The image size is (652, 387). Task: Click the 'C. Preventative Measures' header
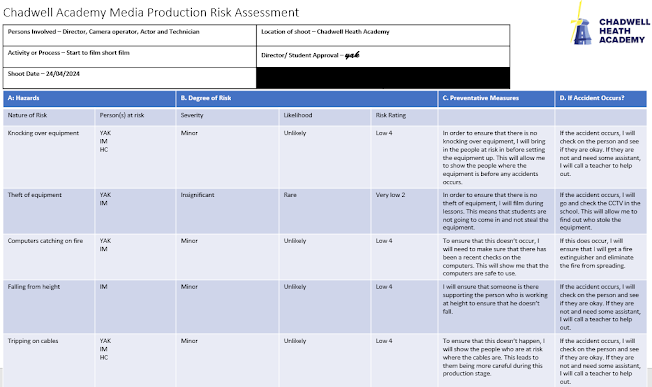pyautogui.click(x=496, y=99)
